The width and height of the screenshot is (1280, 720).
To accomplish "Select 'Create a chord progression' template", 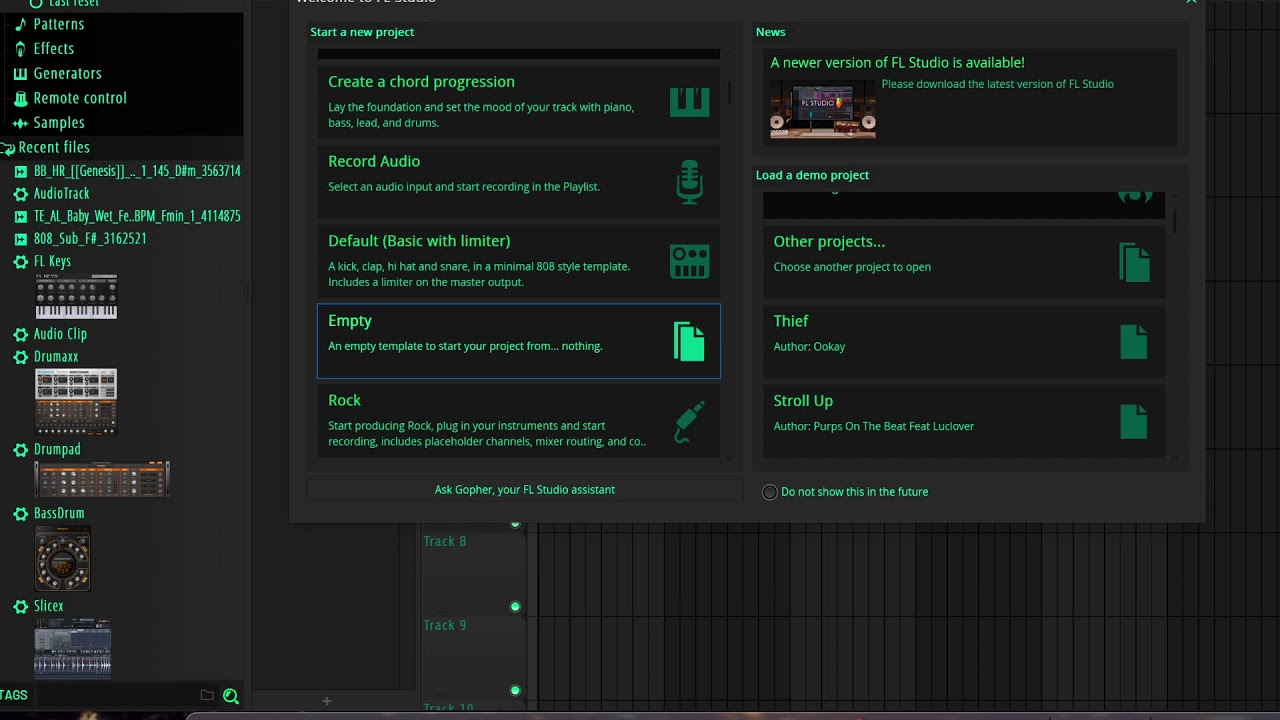I will (519, 102).
